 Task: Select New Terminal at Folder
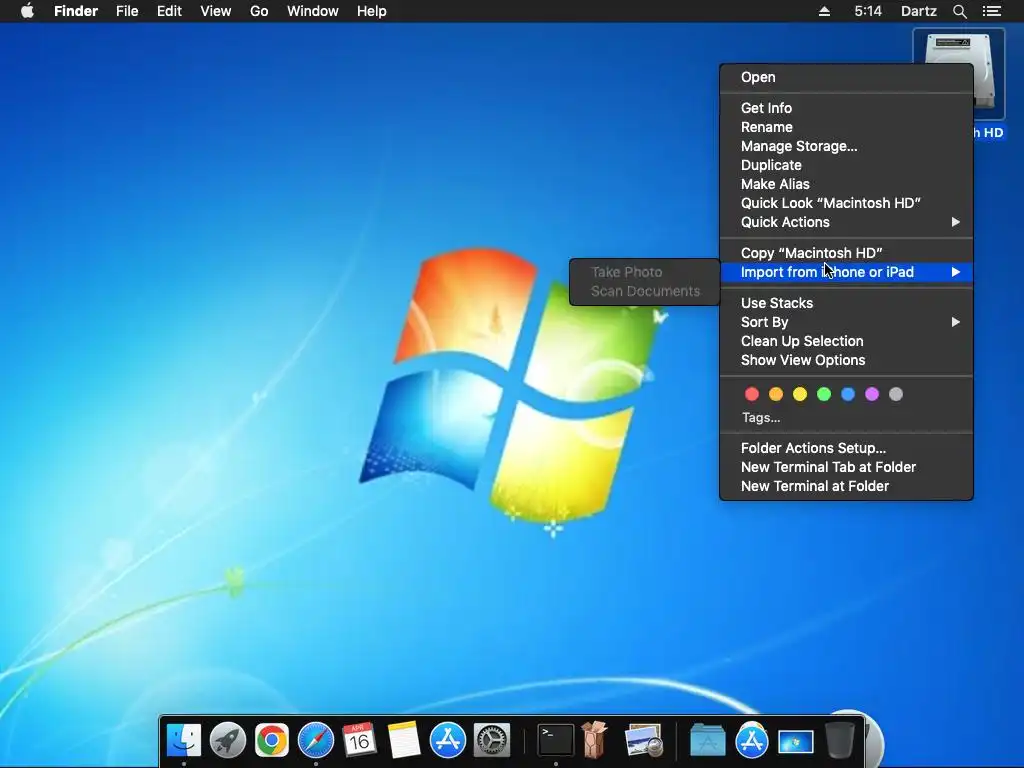846,486
